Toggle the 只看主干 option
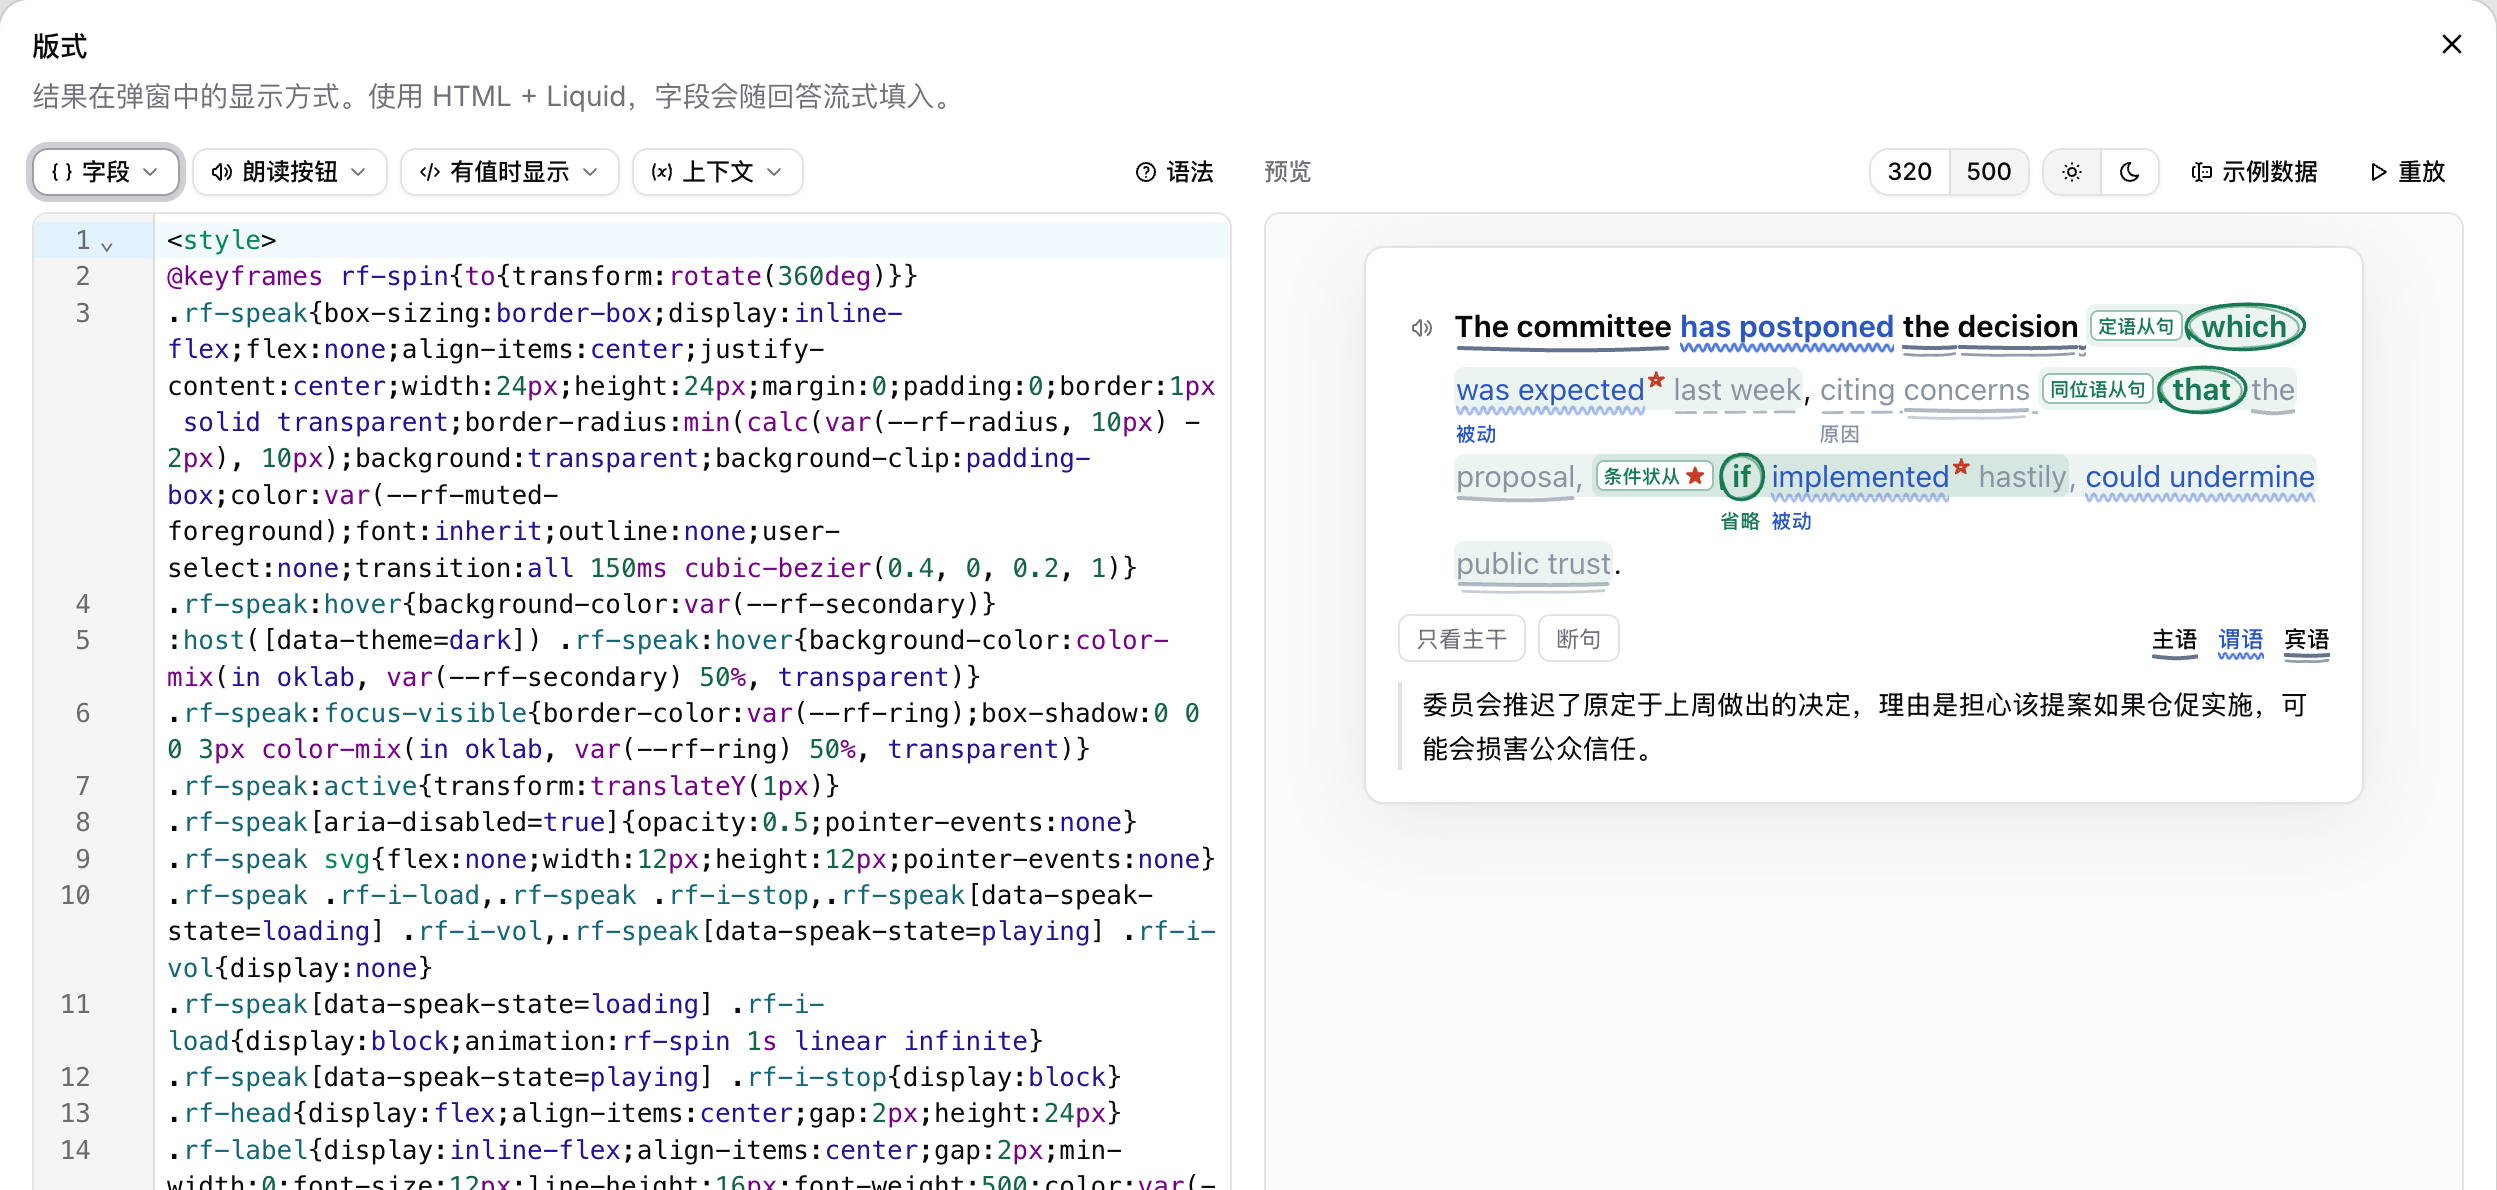 (1461, 638)
